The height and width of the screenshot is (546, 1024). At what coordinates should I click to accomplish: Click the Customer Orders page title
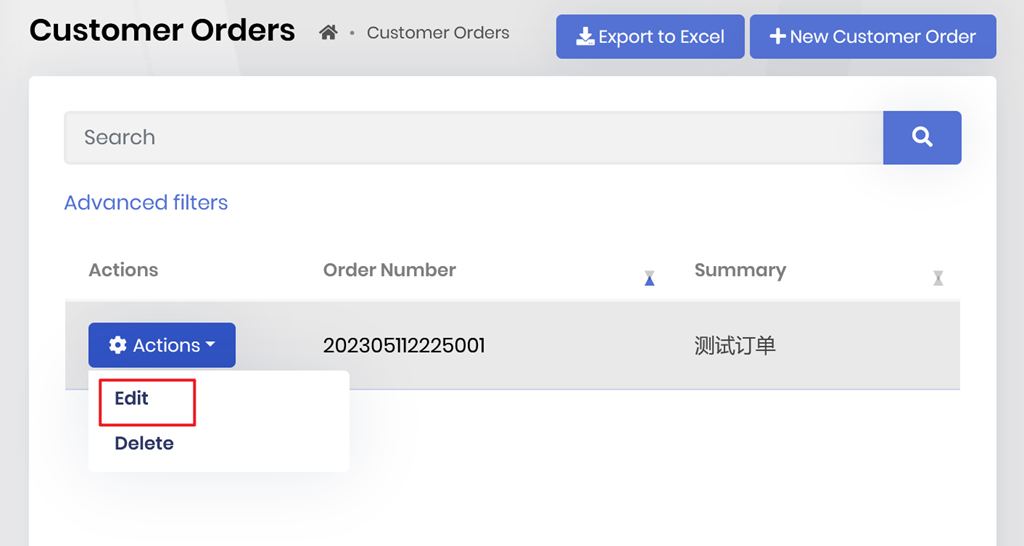(162, 30)
